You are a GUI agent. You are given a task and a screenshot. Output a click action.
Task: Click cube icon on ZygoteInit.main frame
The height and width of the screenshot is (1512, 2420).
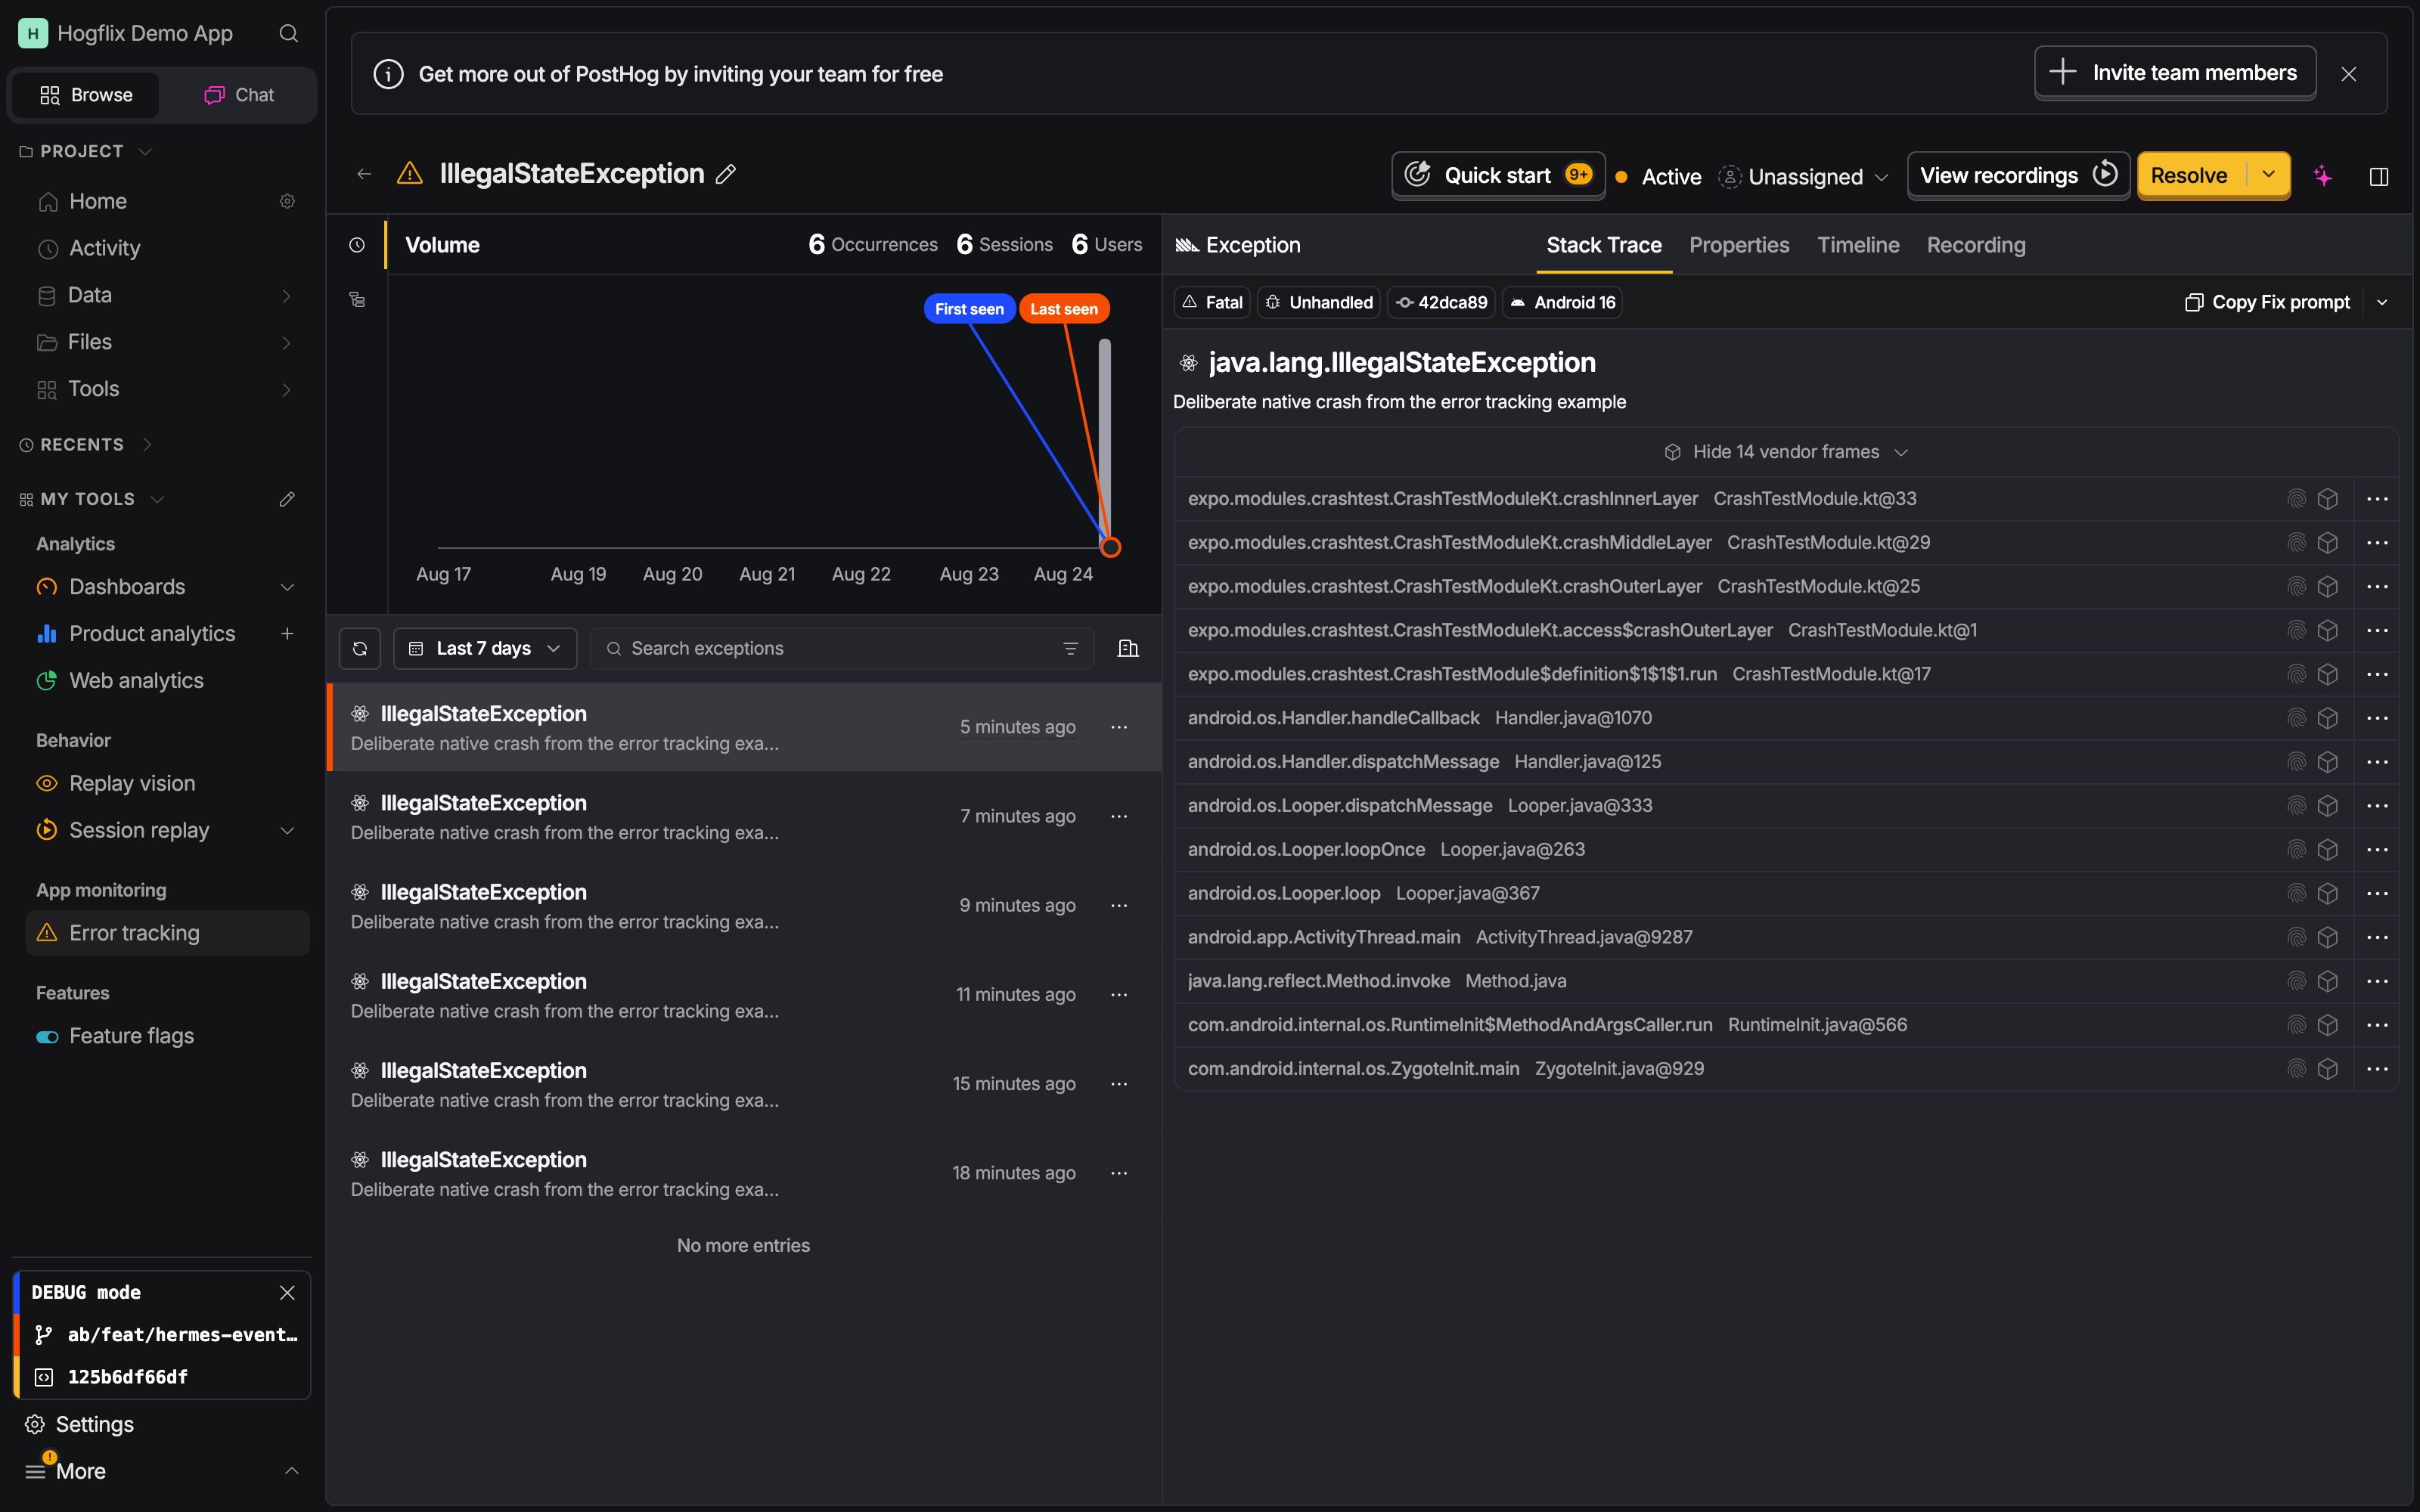(x=2328, y=1069)
